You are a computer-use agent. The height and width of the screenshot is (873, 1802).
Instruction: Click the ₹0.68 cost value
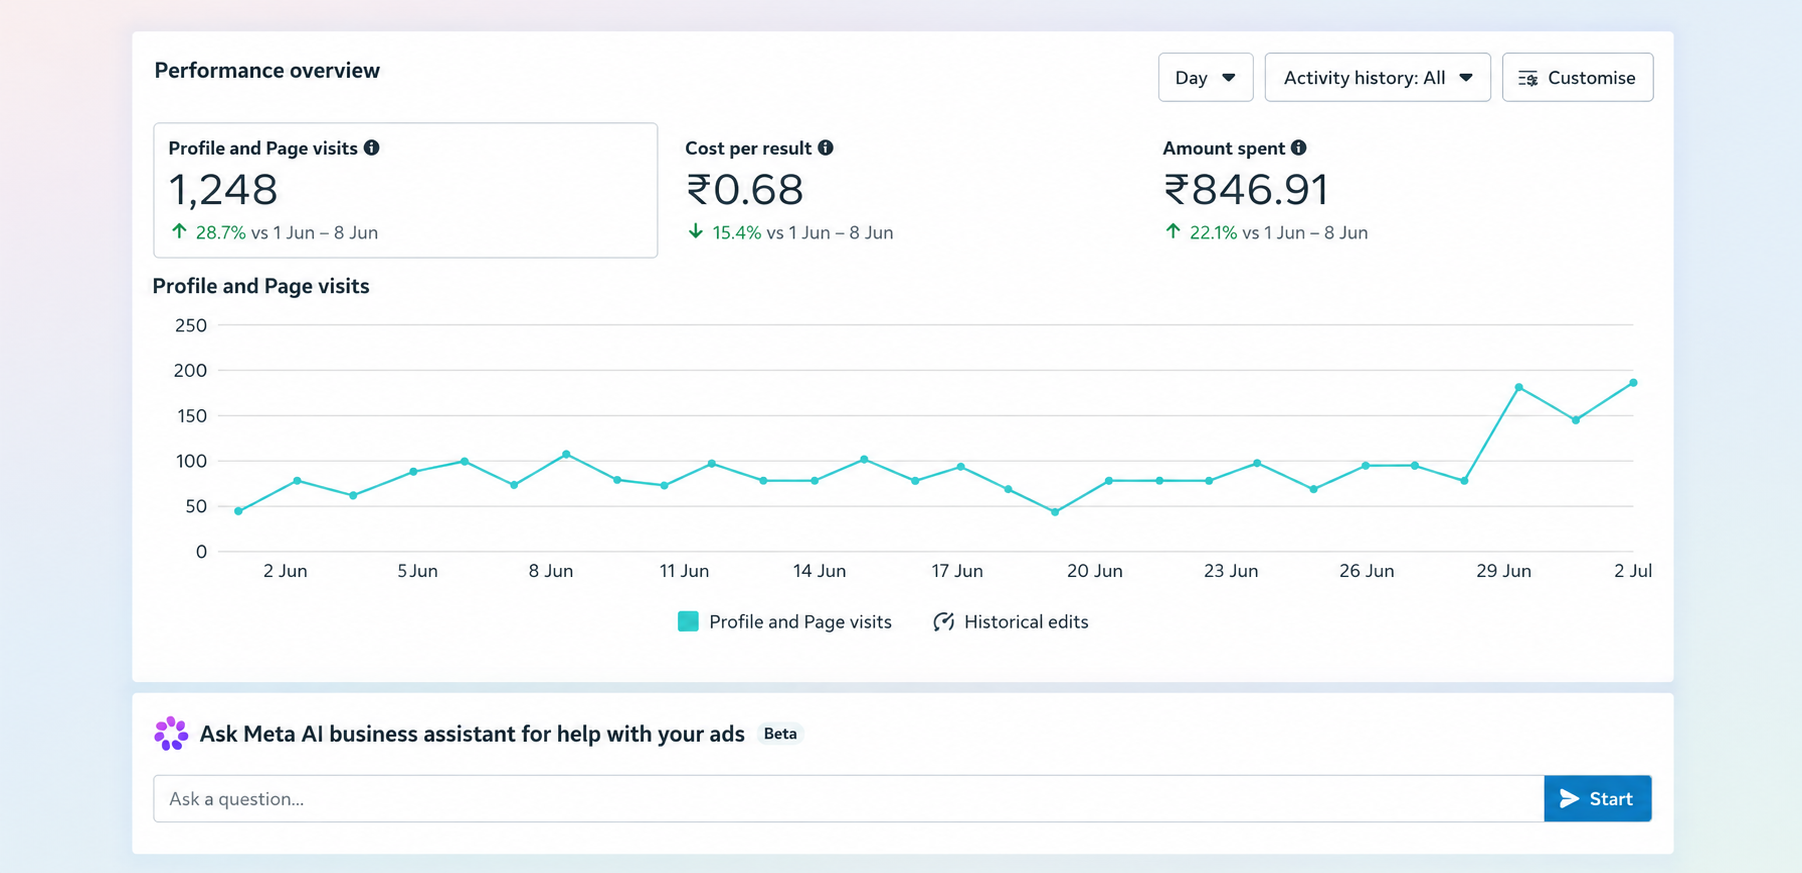pos(745,190)
